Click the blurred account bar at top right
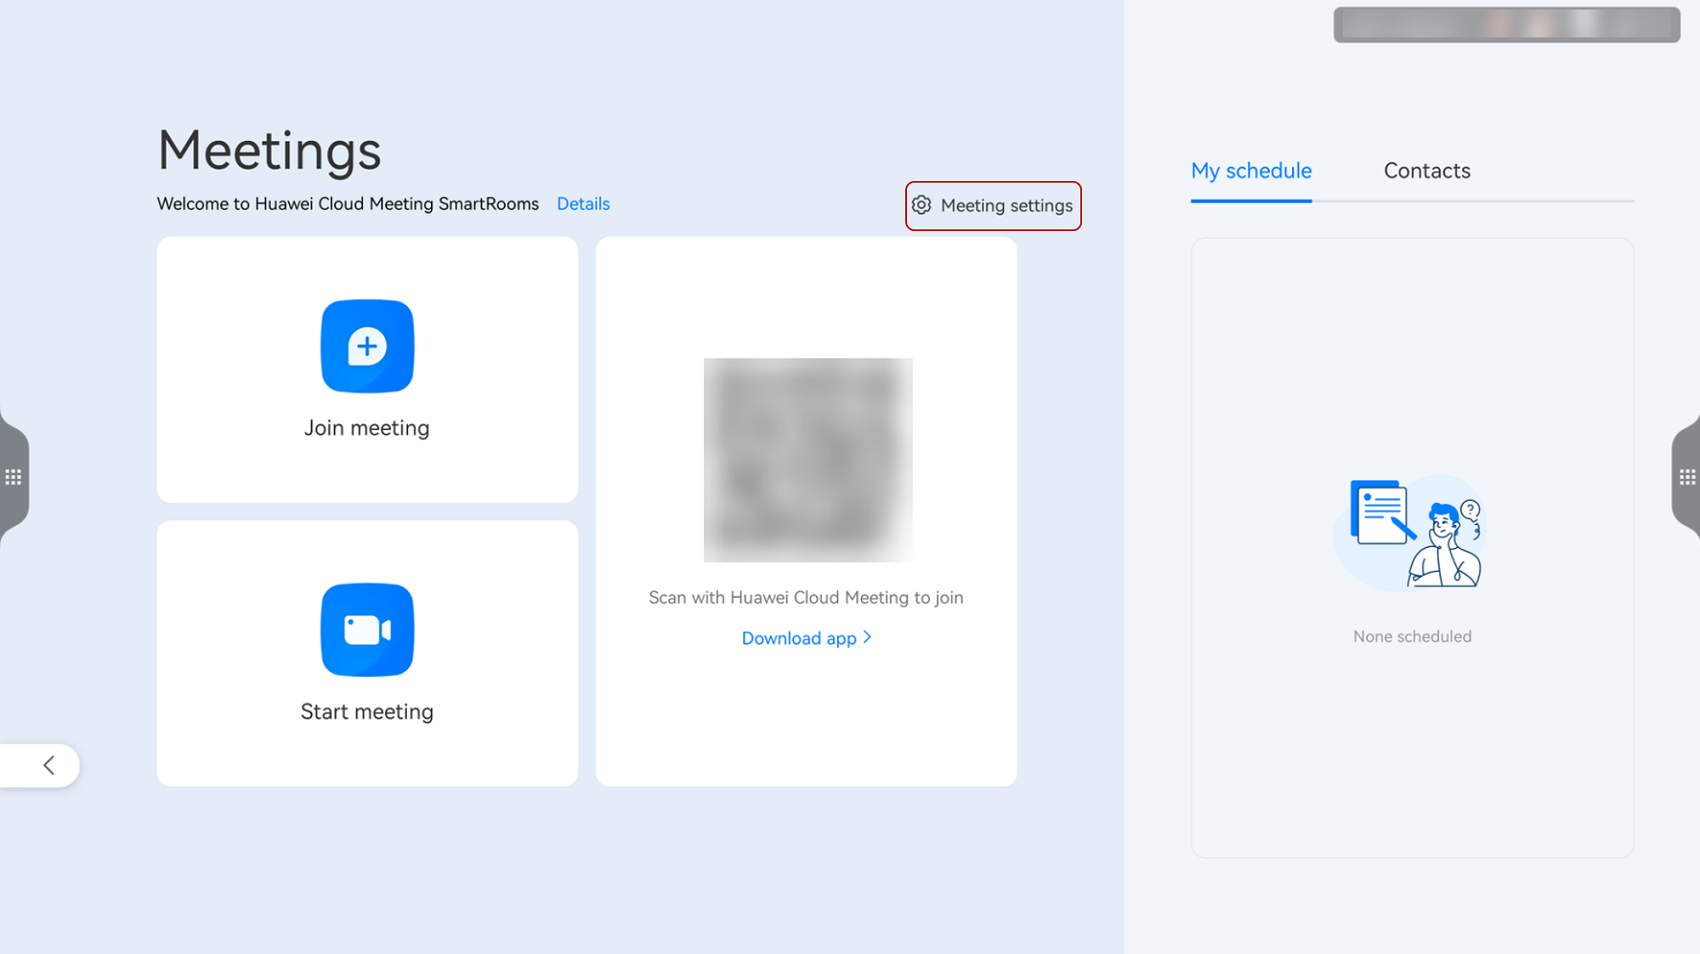This screenshot has height=954, width=1700. 1506,25
